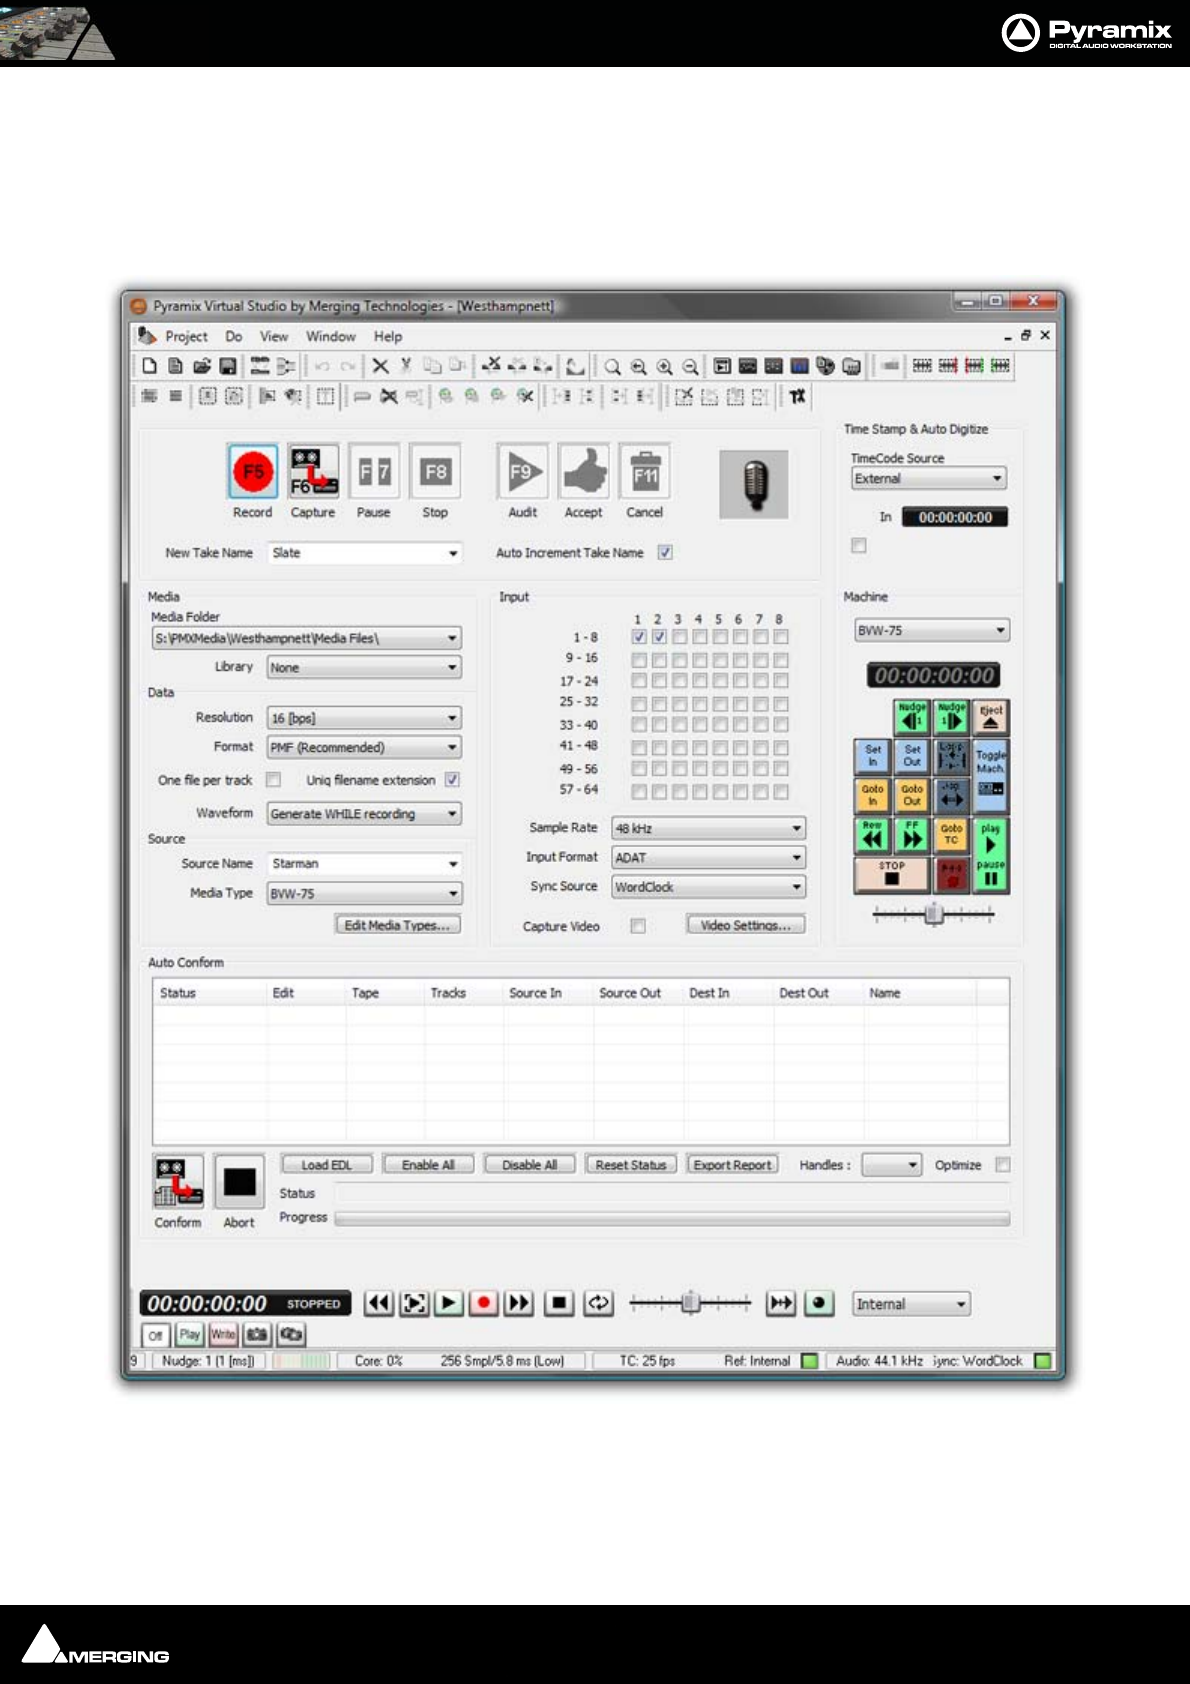Click the Goto In machine button

(873, 796)
